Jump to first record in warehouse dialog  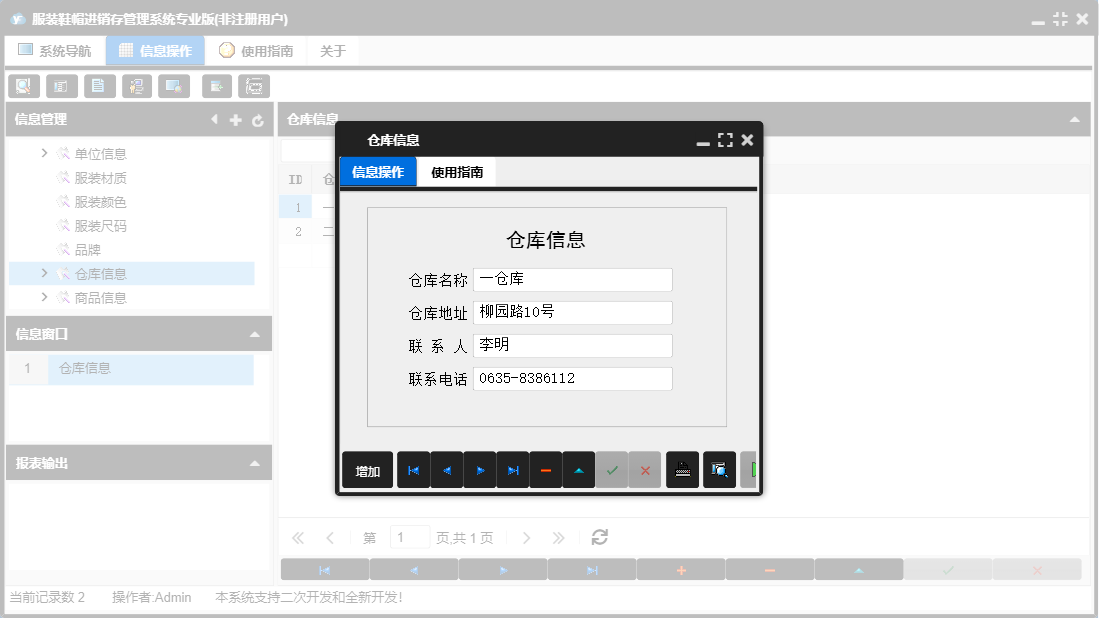(413, 469)
